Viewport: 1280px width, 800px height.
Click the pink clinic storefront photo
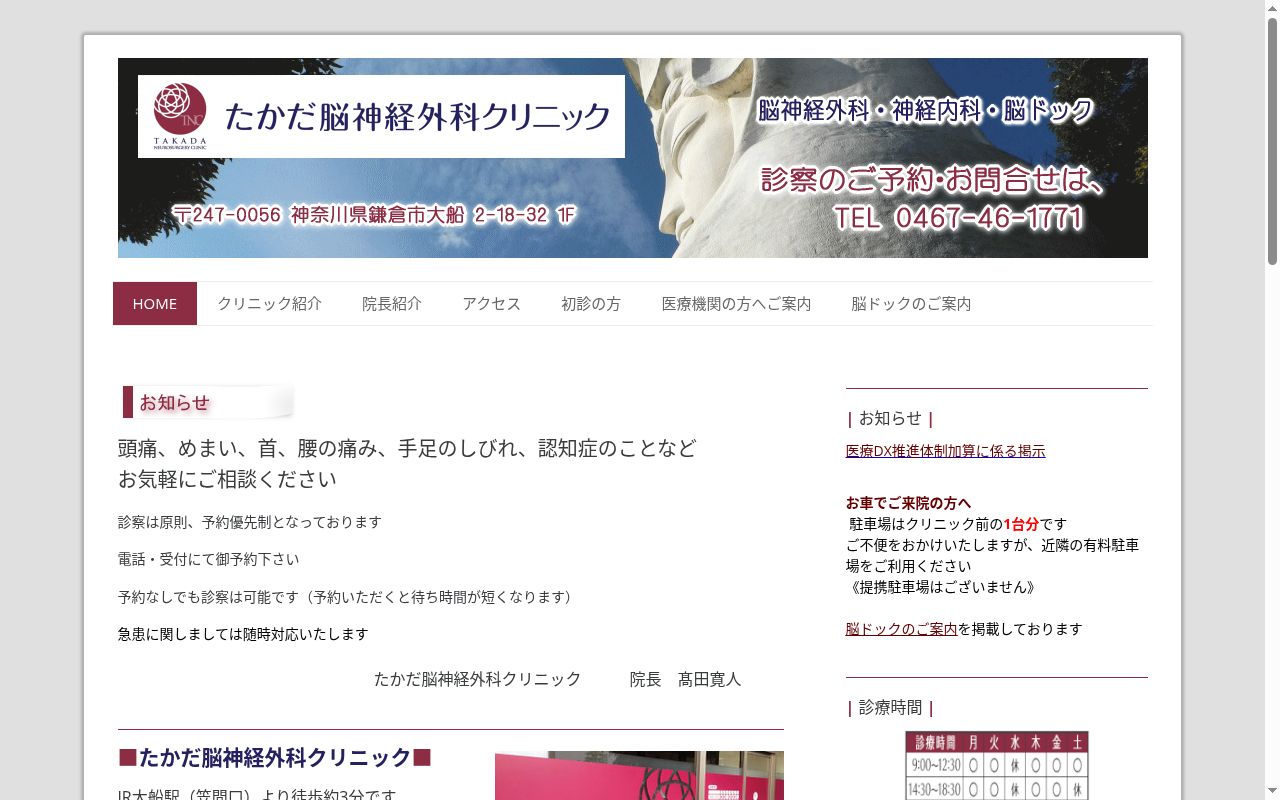639,776
